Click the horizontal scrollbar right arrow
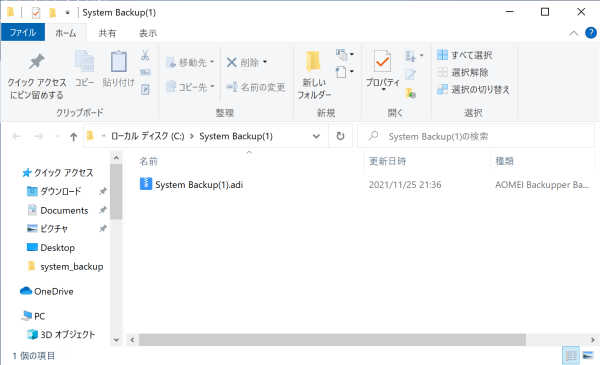 click(x=592, y=340)
